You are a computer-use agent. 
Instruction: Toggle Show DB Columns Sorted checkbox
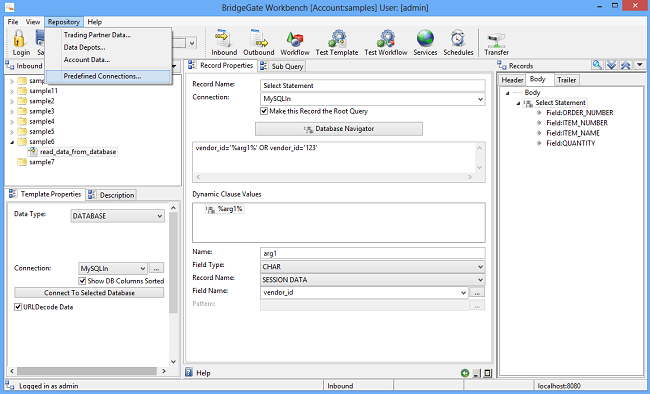pyautogui.click(x=82, y=281)
